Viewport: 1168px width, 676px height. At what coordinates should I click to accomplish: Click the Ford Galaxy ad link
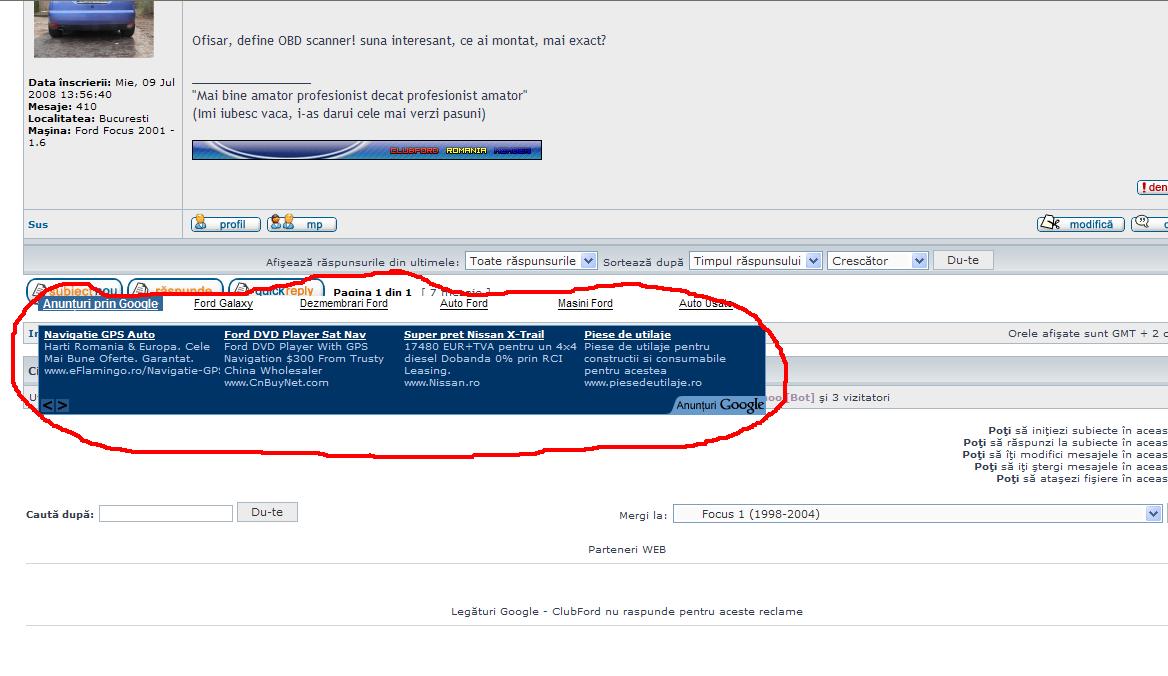223,303
